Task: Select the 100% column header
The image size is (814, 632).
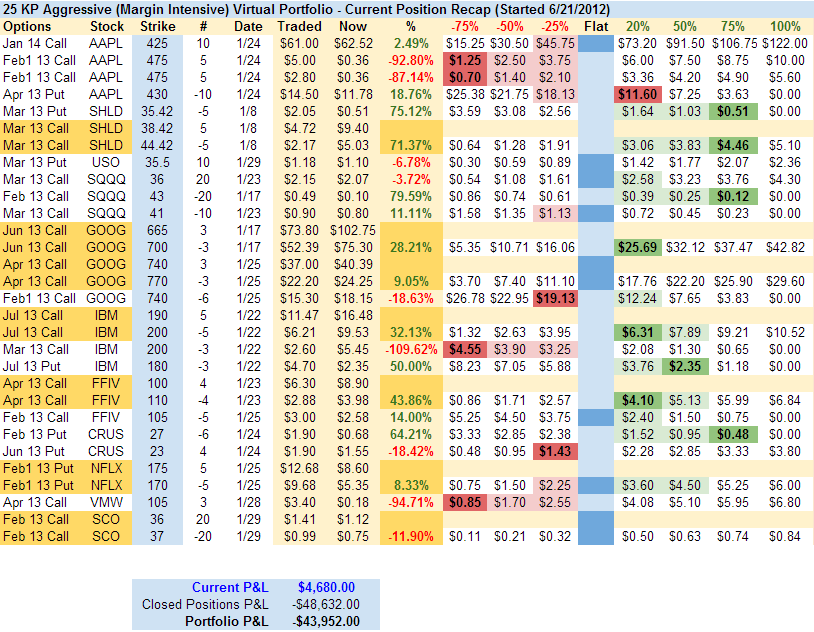Action: point(785,24)
